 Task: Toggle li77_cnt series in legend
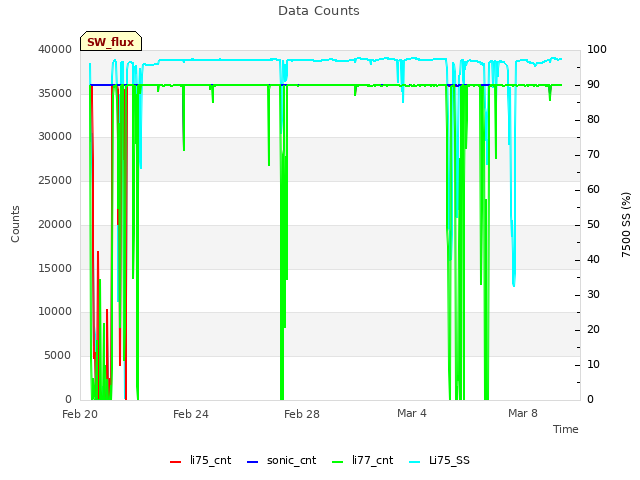tap(362, 461)
